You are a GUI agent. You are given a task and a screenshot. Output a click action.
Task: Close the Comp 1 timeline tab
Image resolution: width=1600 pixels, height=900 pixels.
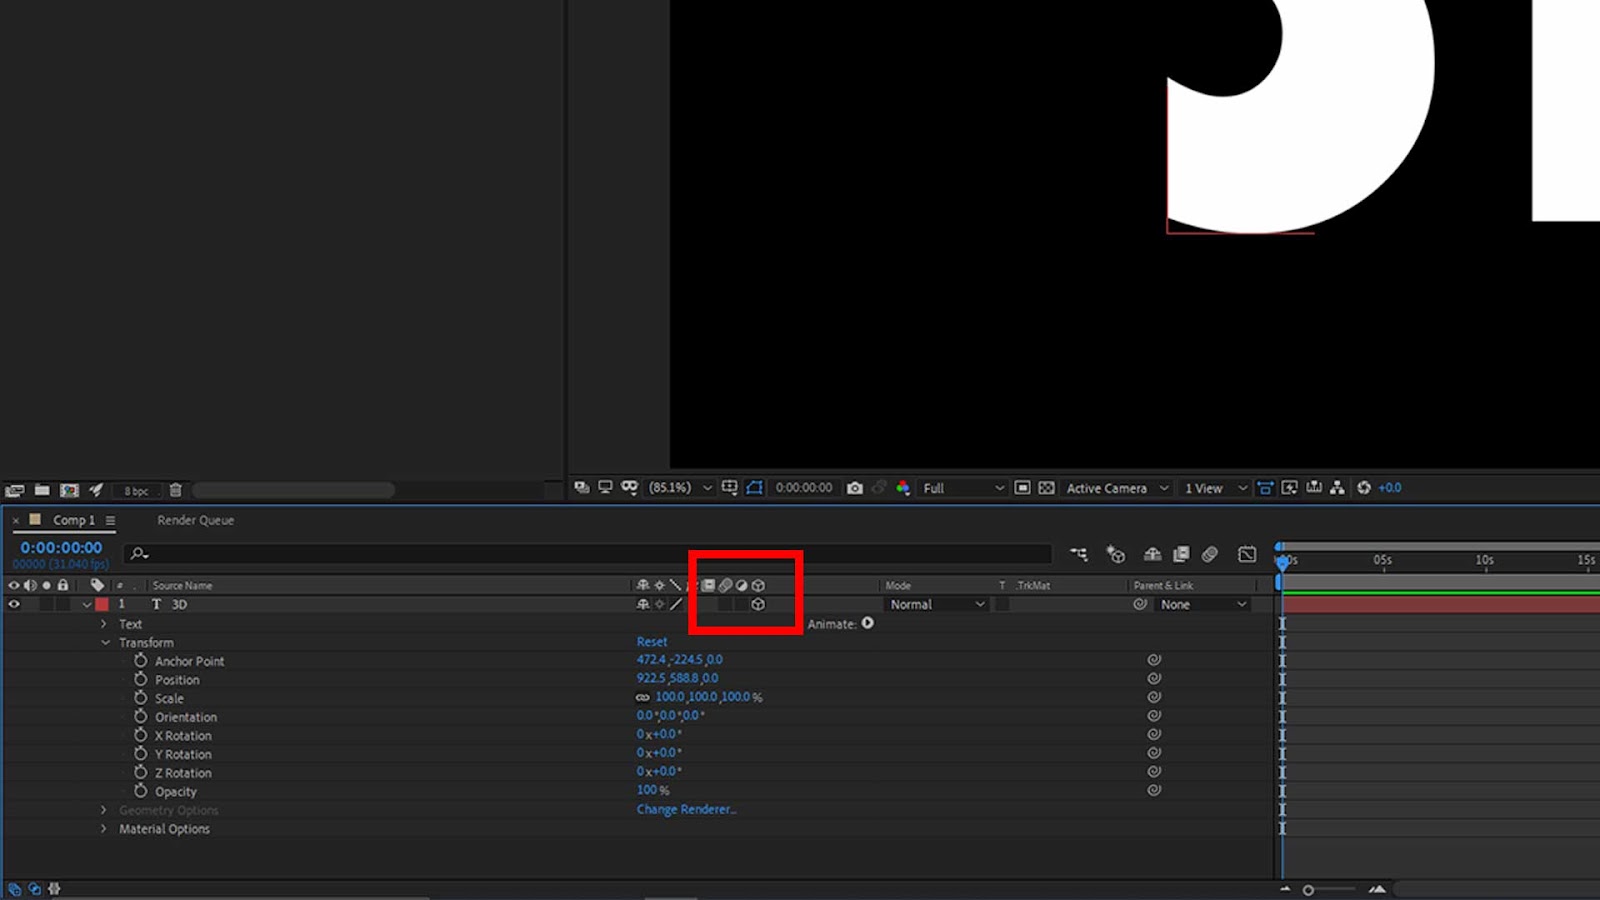pyautogui.click(x=16, y=520)
